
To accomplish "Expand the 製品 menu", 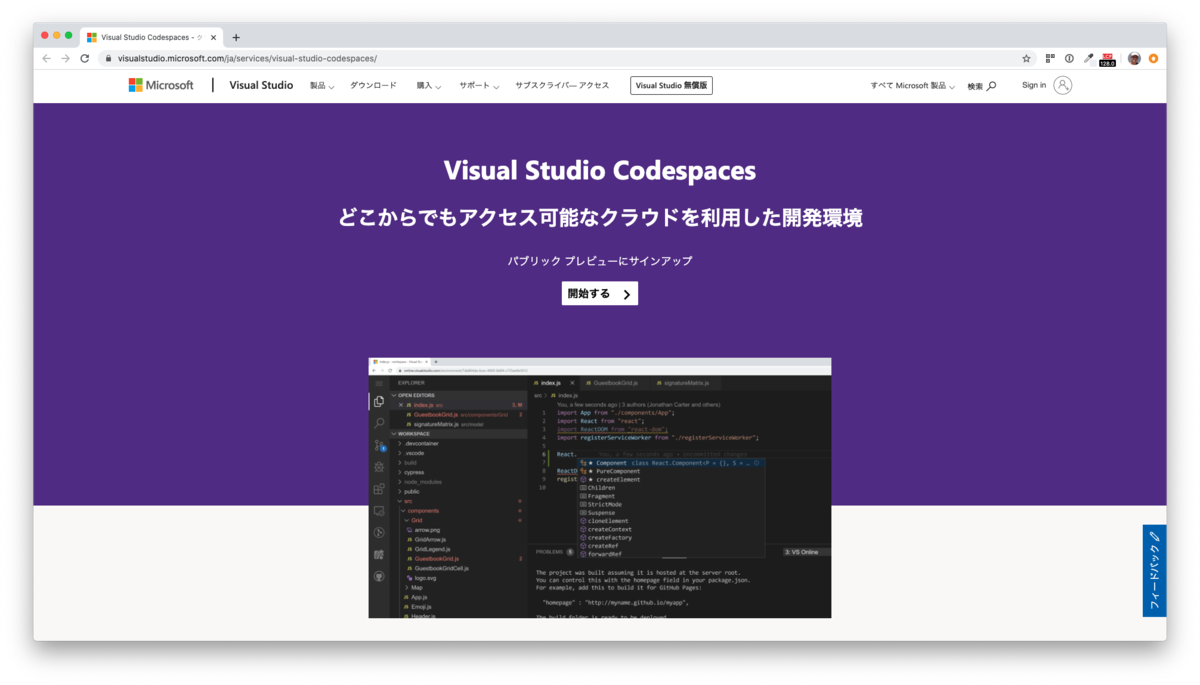I will pyautogui.click(x=322, y=86).
